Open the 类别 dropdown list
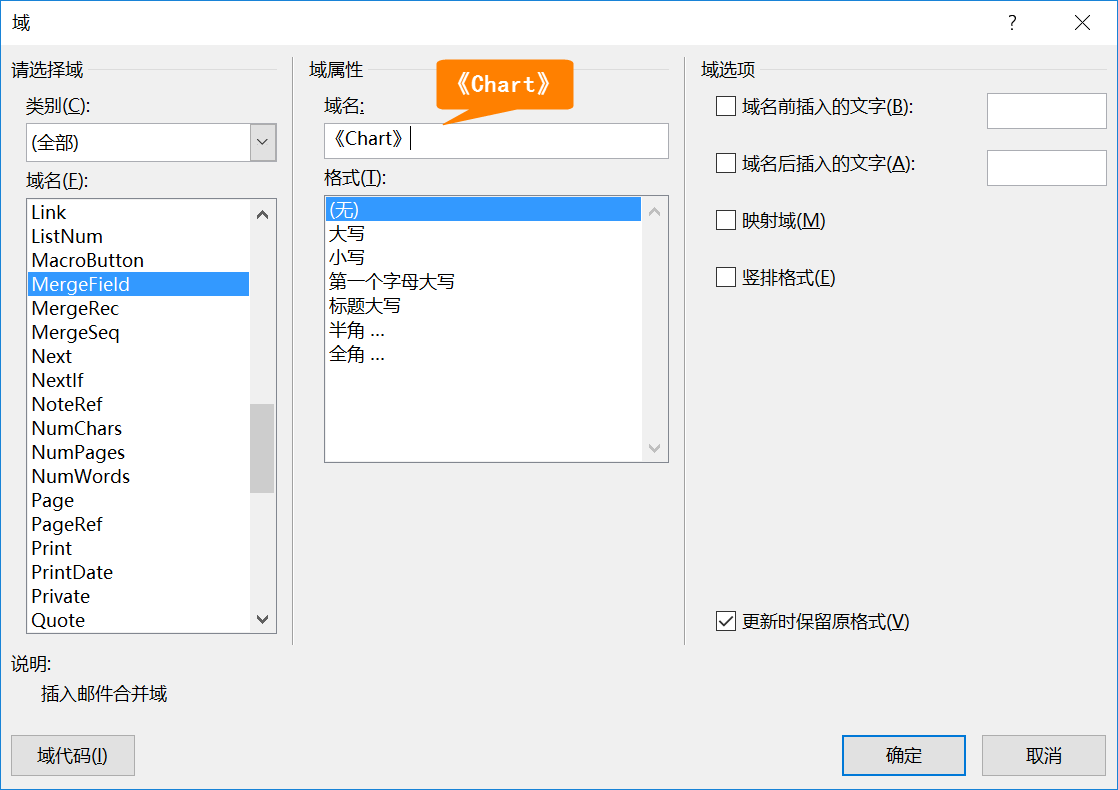1118x790 pixels. click(263, 142)
